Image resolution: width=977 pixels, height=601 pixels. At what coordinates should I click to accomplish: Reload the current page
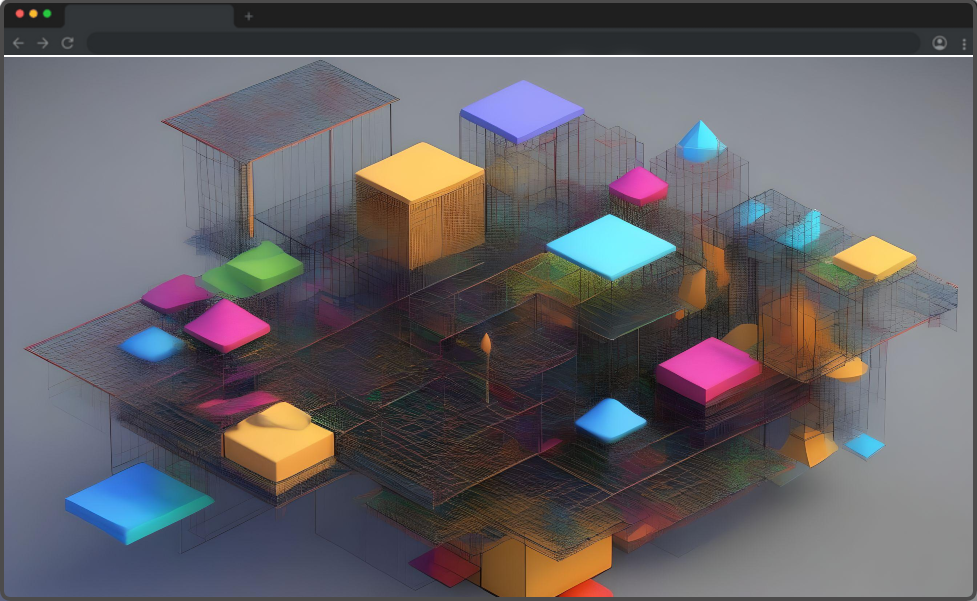(68, 43)
